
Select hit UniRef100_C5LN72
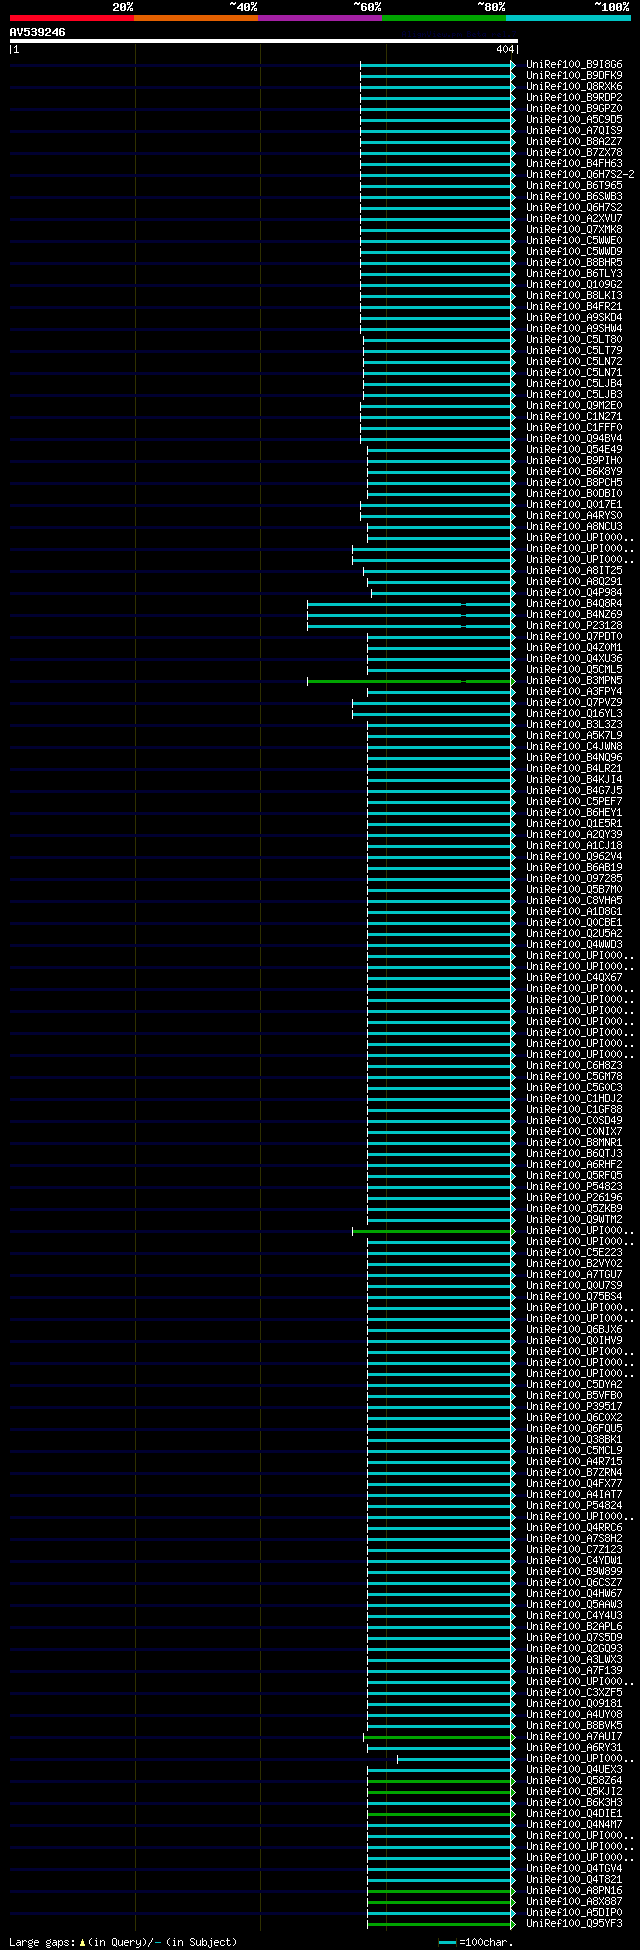pyautogui.click(x=574, y=361)
